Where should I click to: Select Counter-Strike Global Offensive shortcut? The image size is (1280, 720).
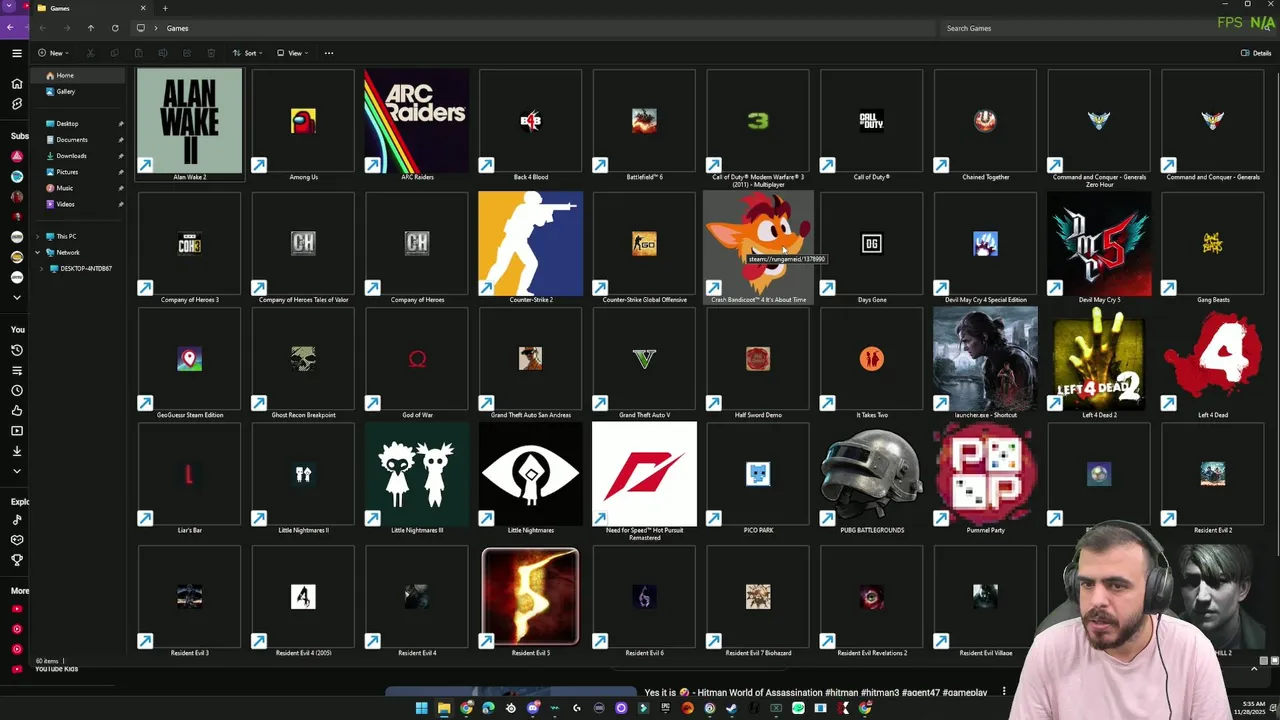click(644, 248)
